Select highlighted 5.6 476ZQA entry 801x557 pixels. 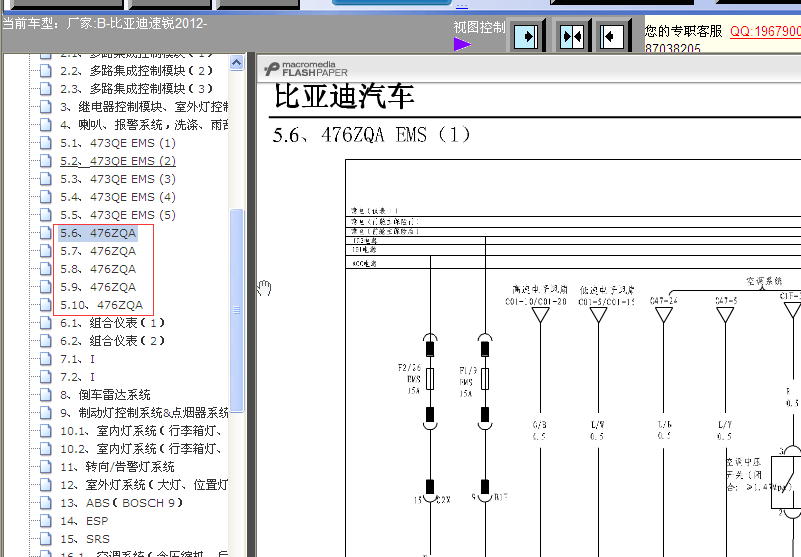pyautogui.click(x=98, y=233)
